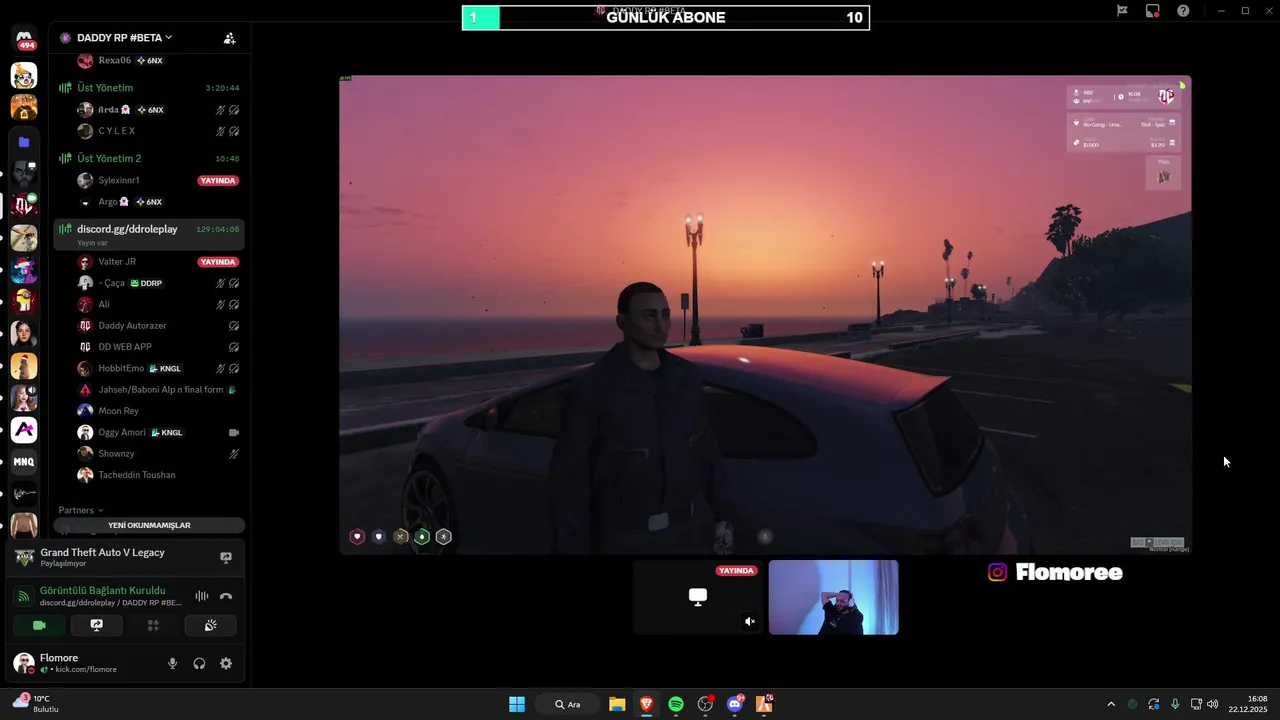Open soundboard button in voice panel
1280x720 pixels.
(211, 625)
